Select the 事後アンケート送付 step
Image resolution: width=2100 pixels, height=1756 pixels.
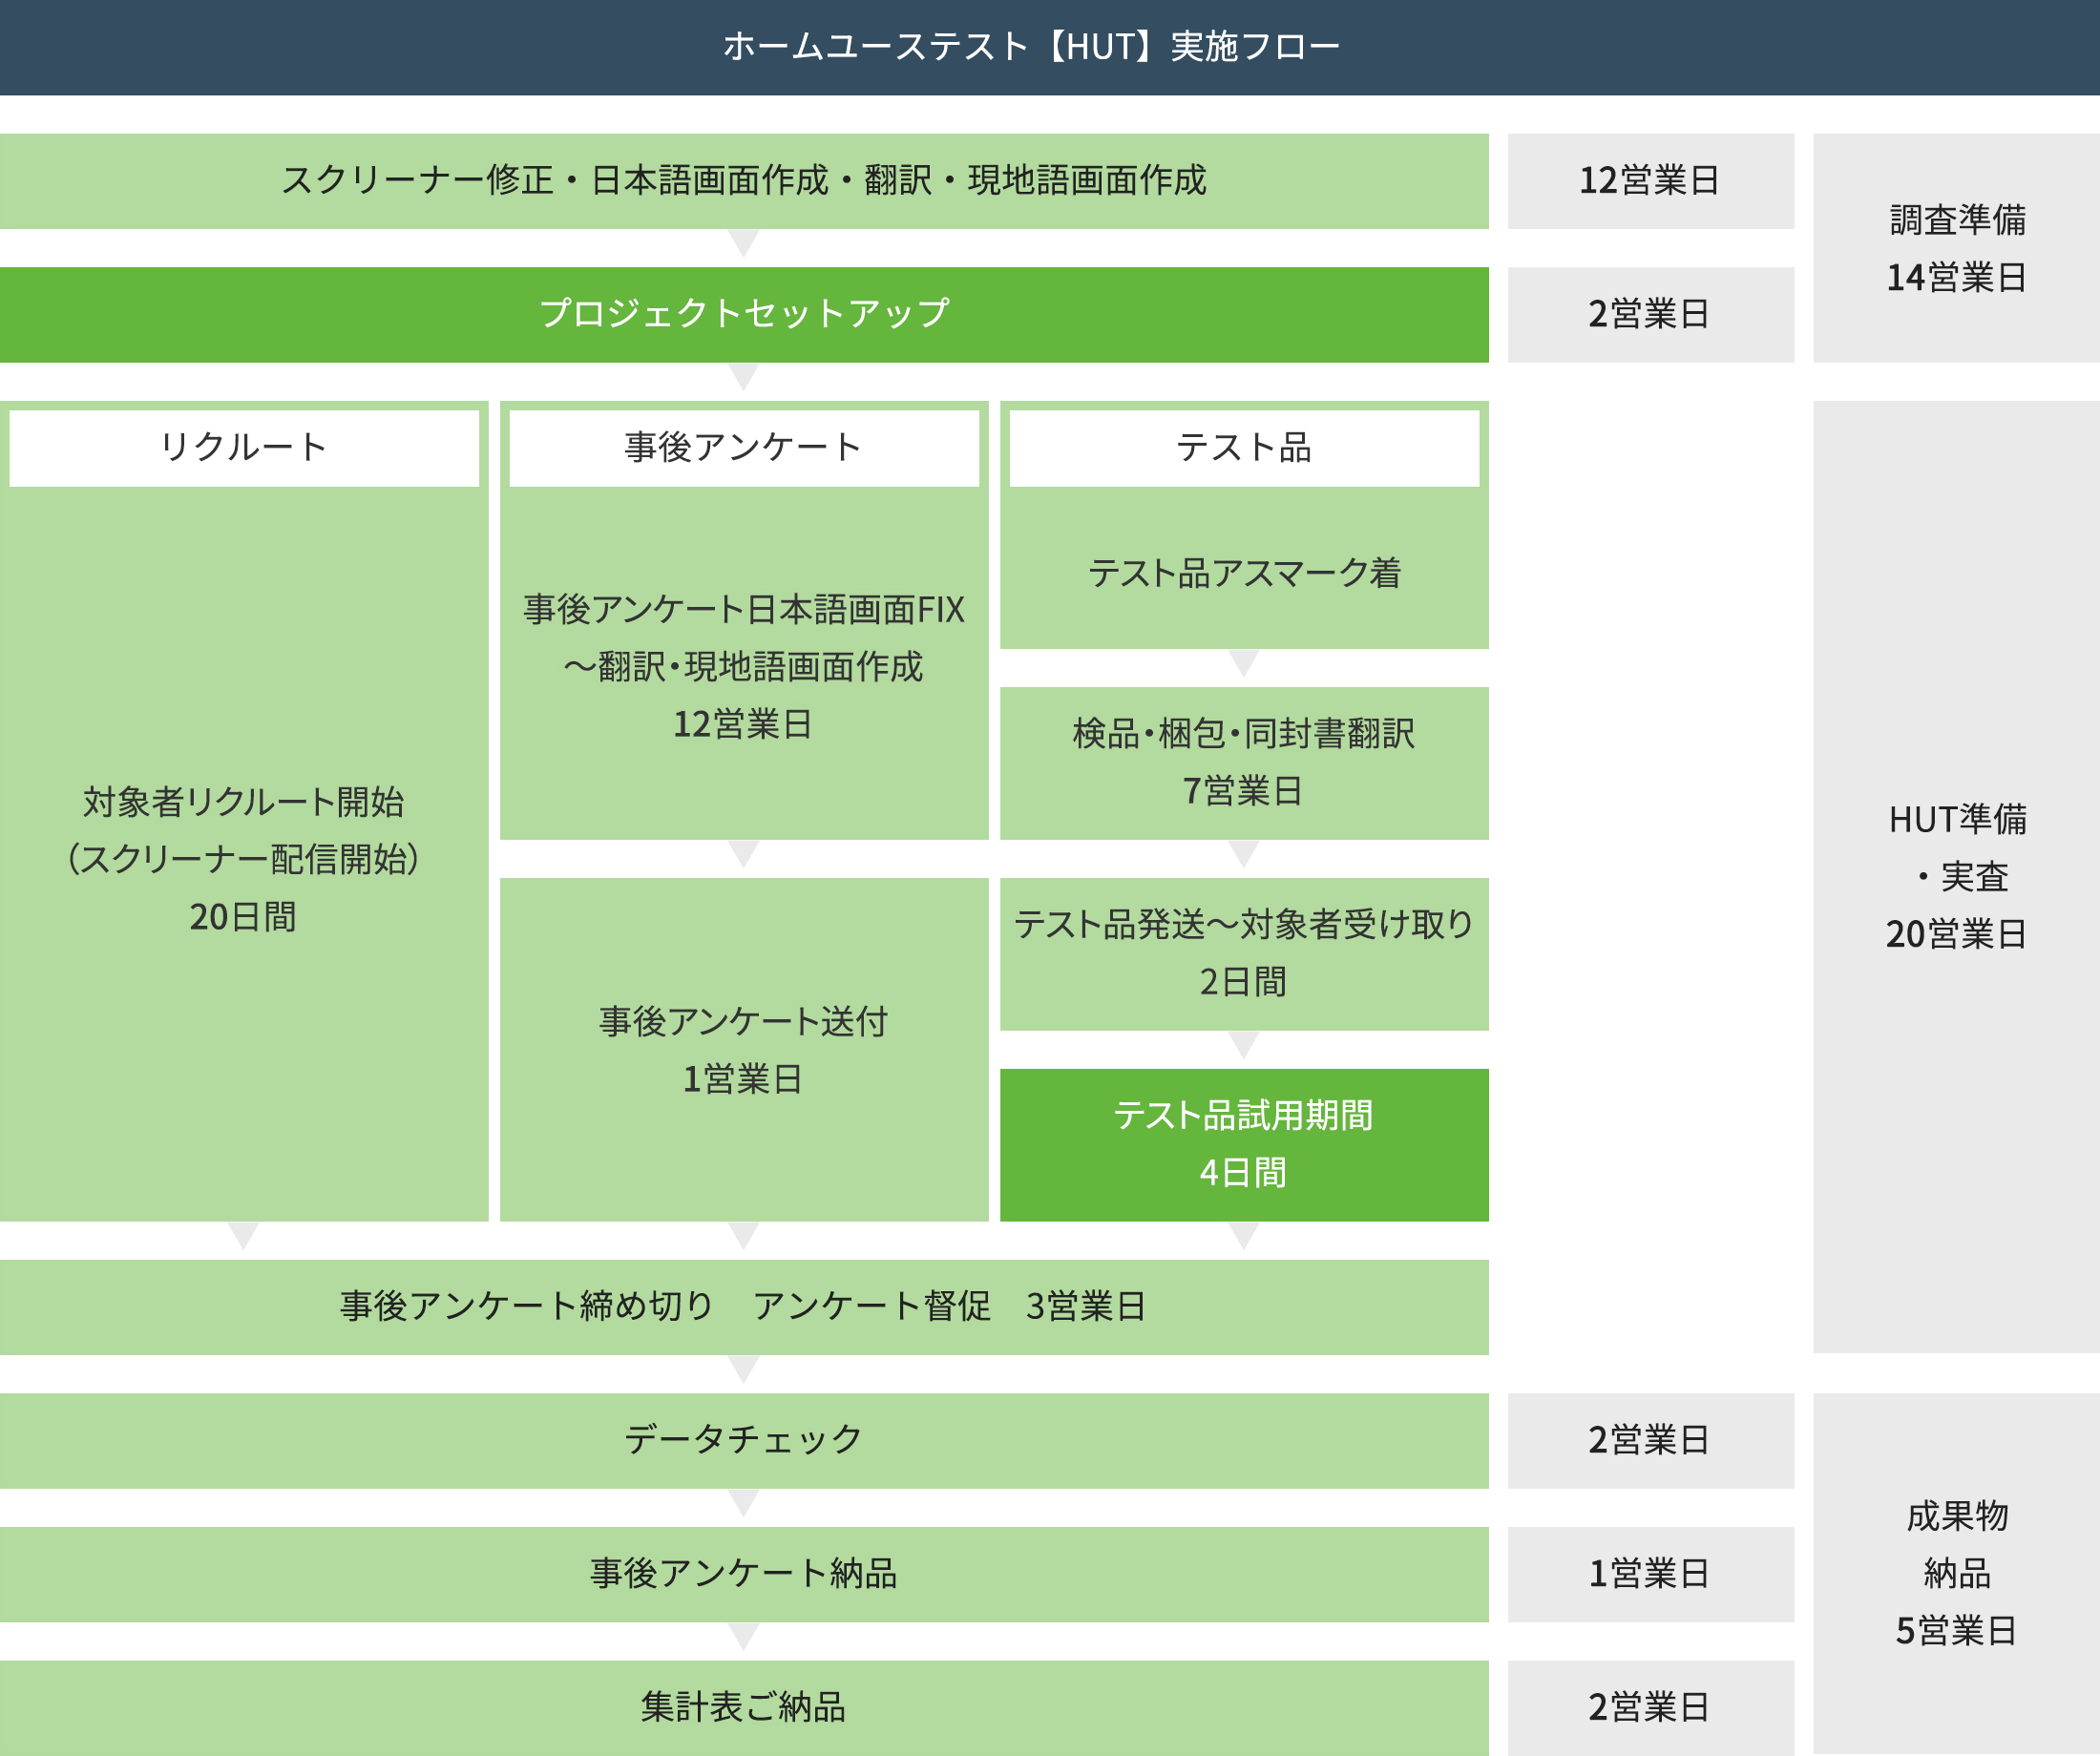(745, 1050)
